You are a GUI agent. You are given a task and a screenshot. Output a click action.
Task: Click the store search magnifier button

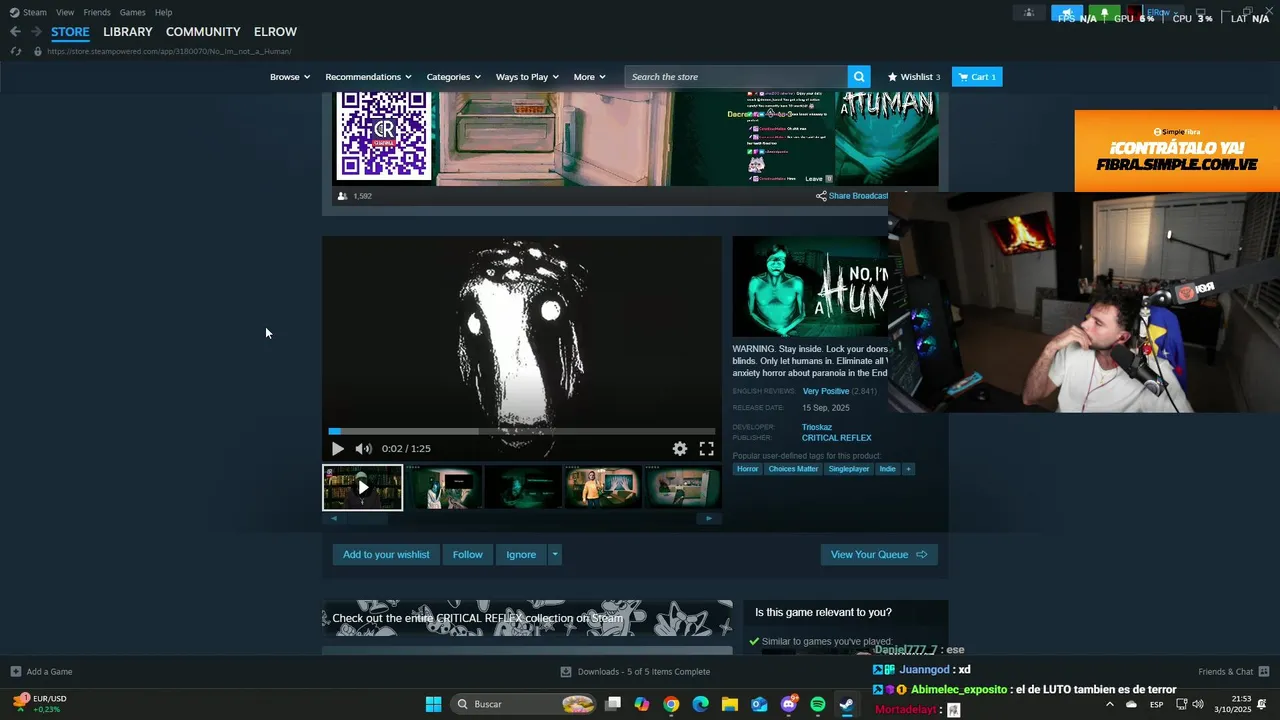[x=858, y=77]
